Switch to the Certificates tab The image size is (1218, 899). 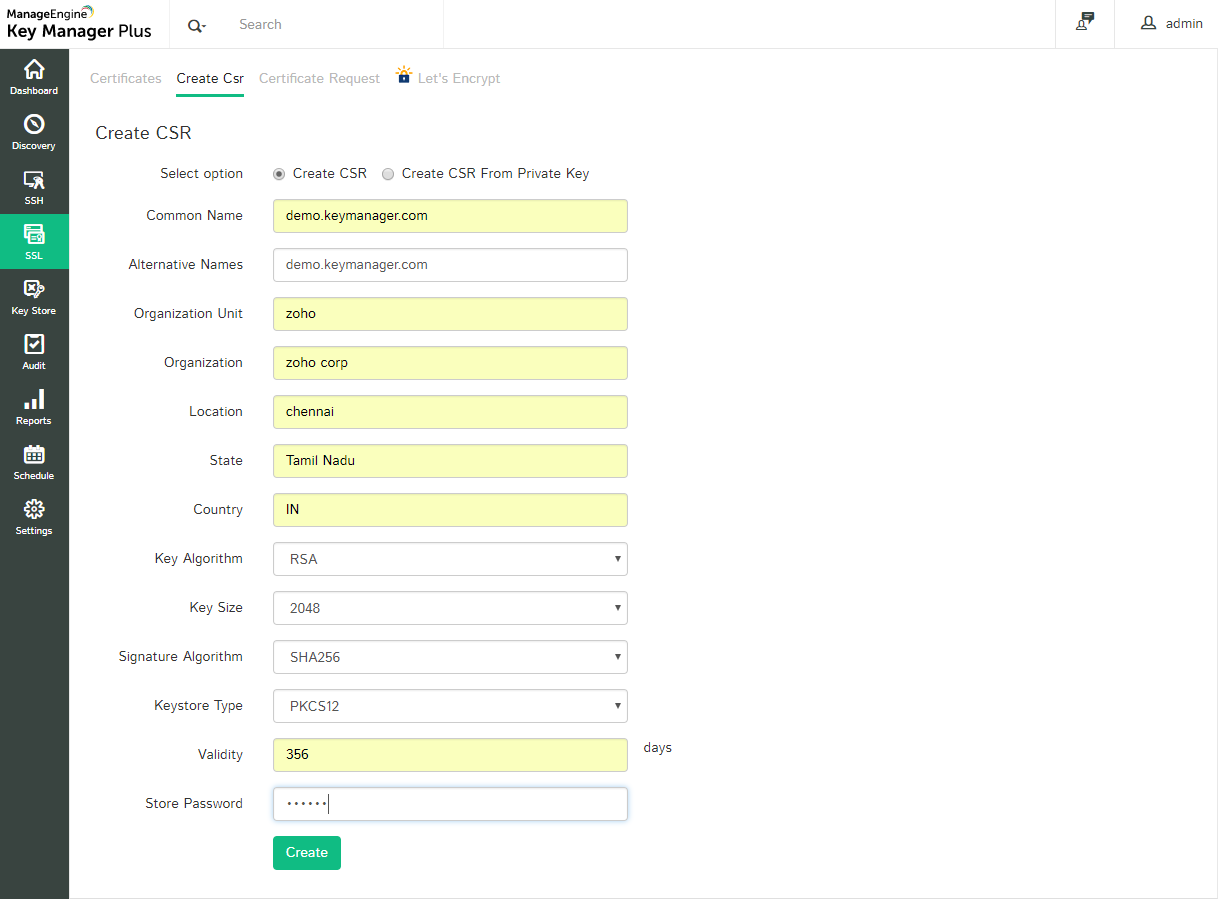[x=126, y=79]
